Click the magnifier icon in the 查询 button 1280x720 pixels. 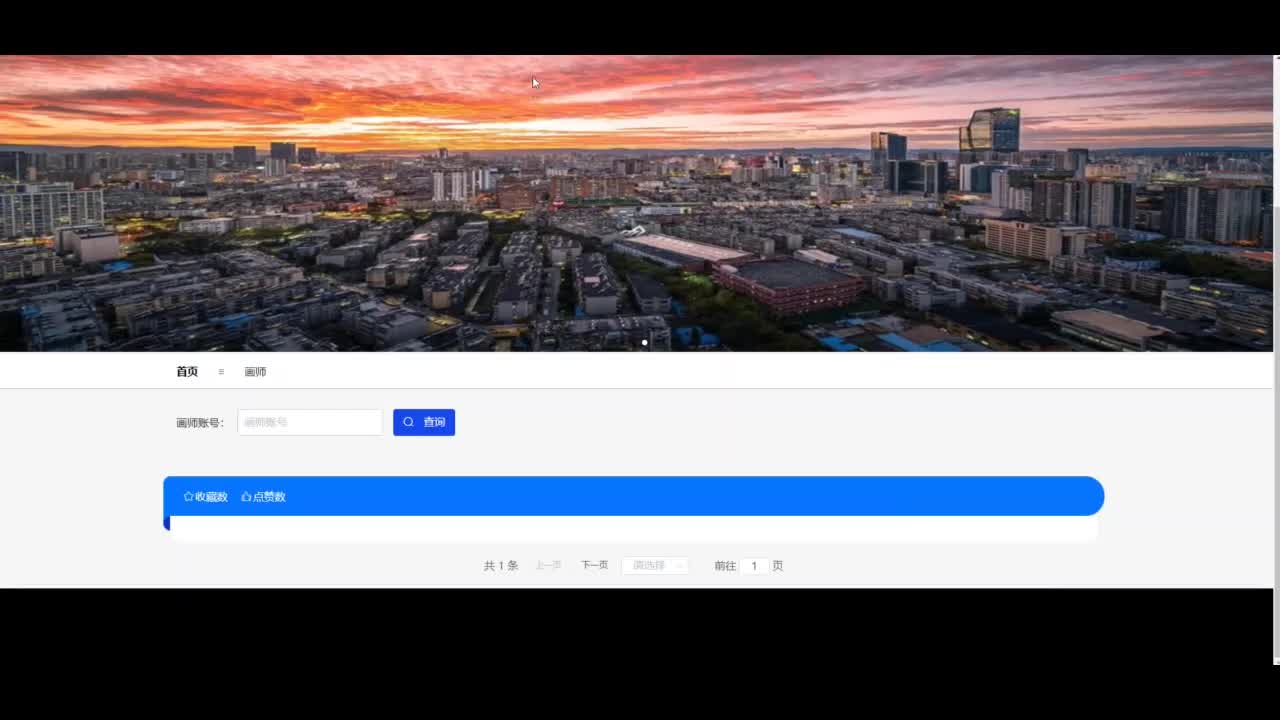point(408,422)
